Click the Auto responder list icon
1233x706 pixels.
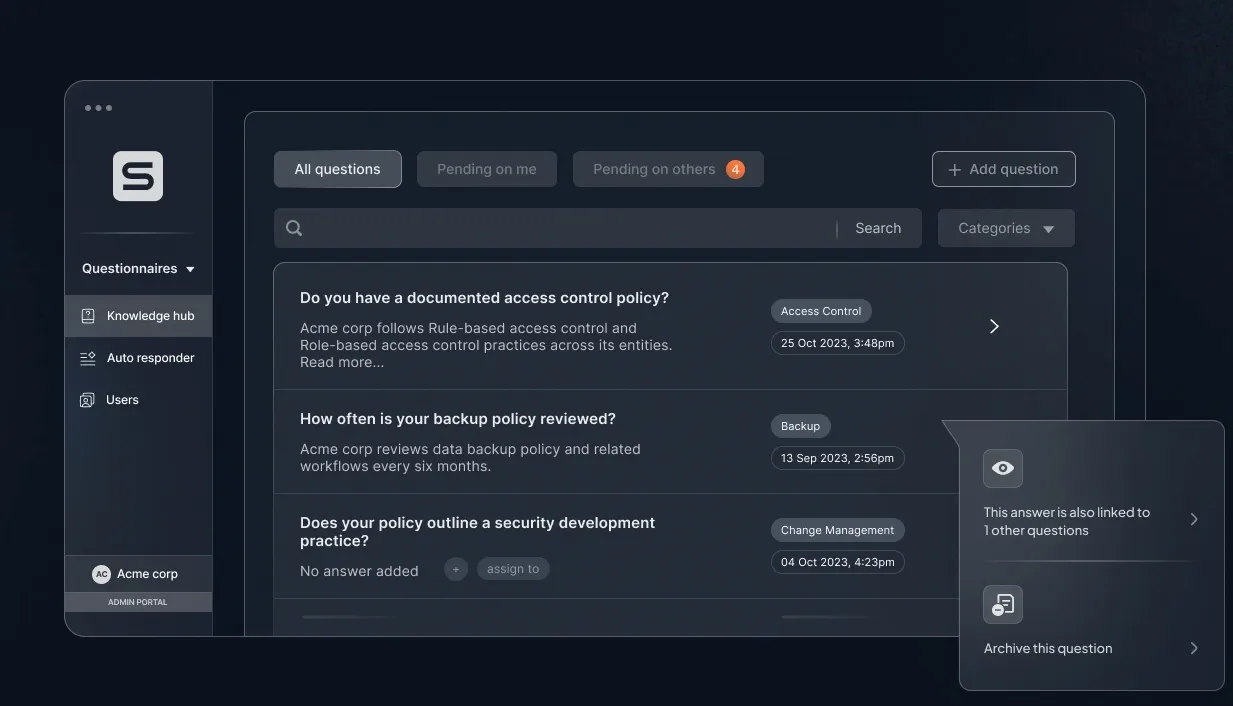coord(88,358)
